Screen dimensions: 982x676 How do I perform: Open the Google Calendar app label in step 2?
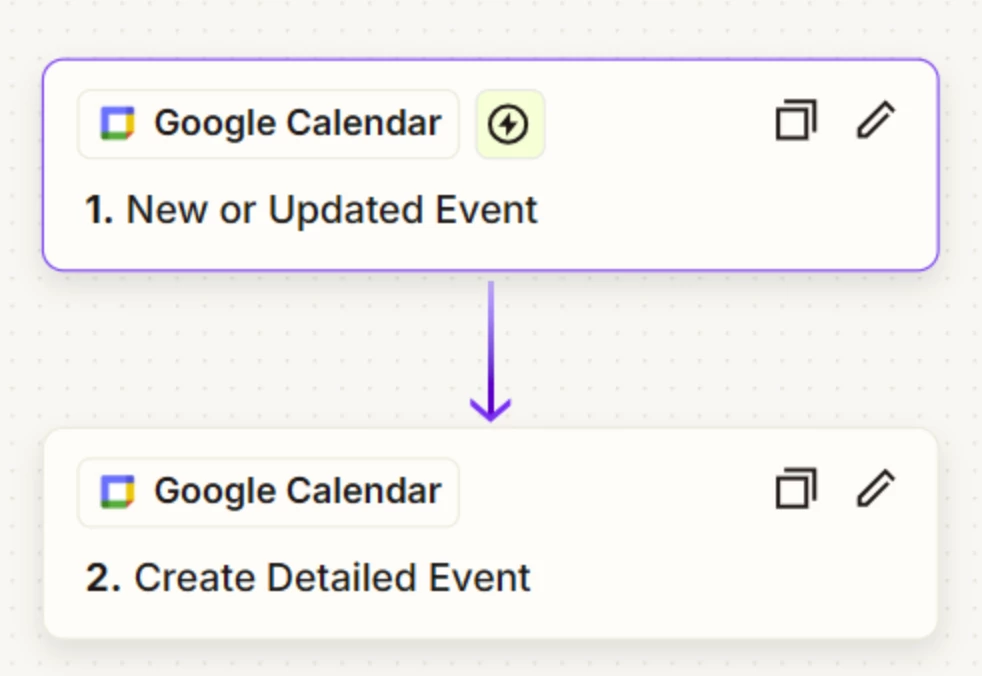coord(268,492)
